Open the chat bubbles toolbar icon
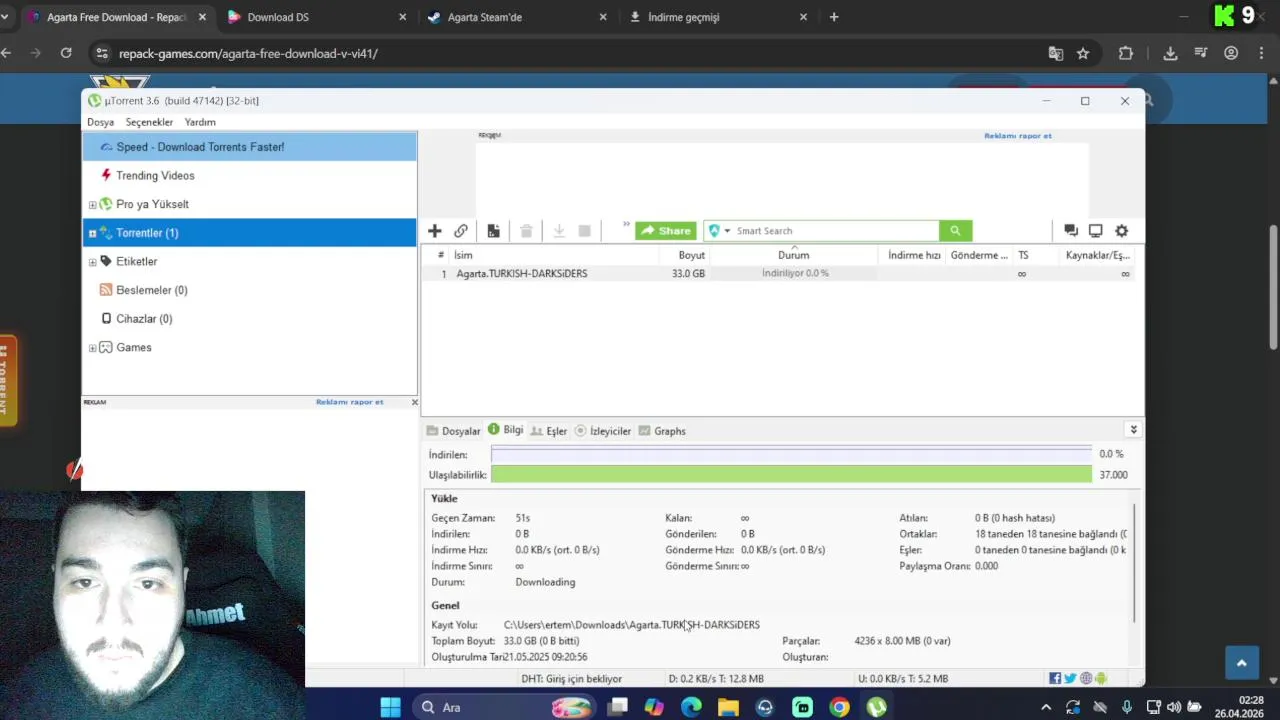 coord(1070,231)
